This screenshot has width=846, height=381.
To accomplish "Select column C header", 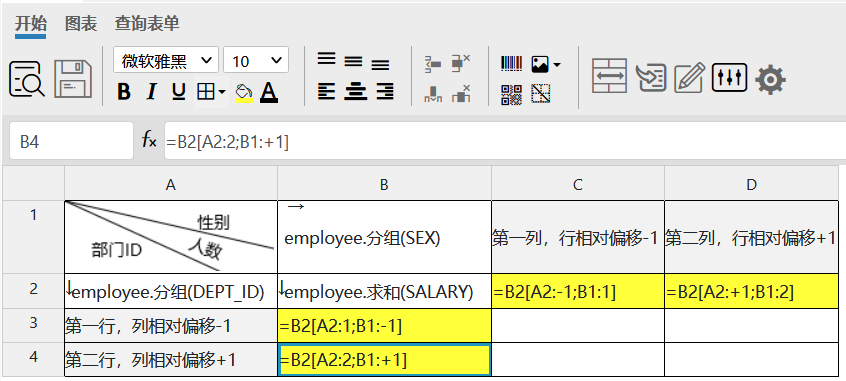I will pos(578,185).
